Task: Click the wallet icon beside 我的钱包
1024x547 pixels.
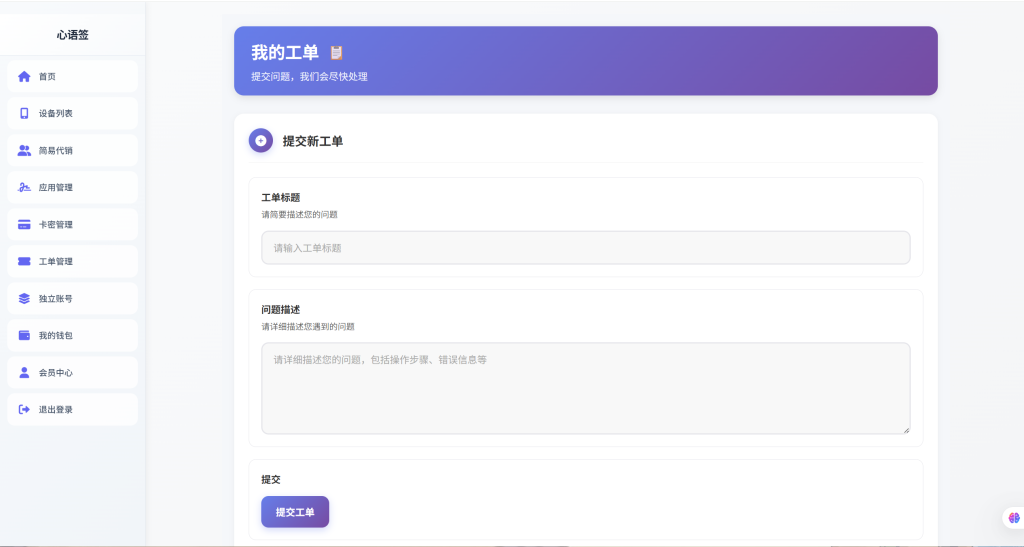Action: pos(24,336)
